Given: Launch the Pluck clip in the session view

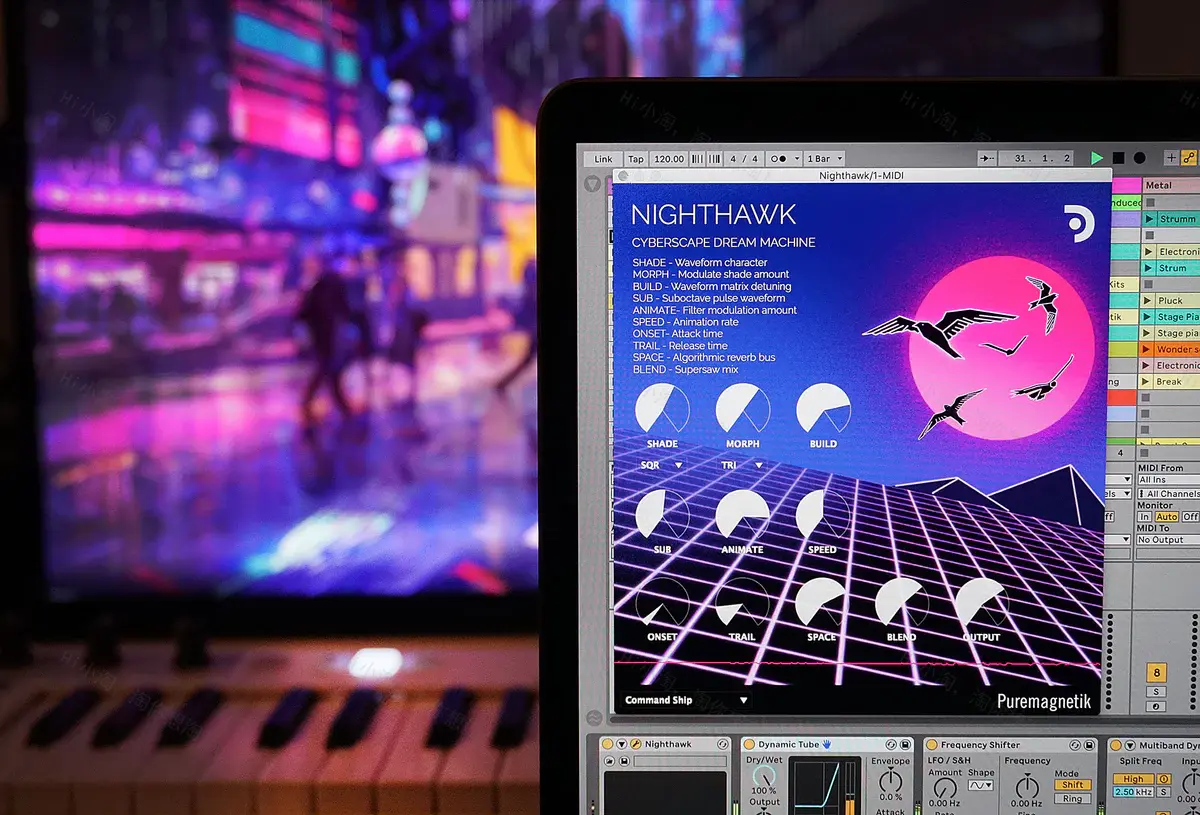Looking at the screenshot, I should [1147, 300].
